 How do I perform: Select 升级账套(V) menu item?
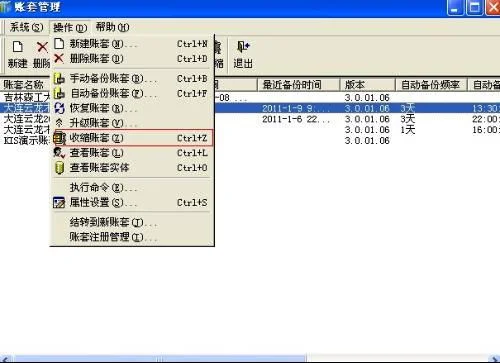(x=131, y=123)
